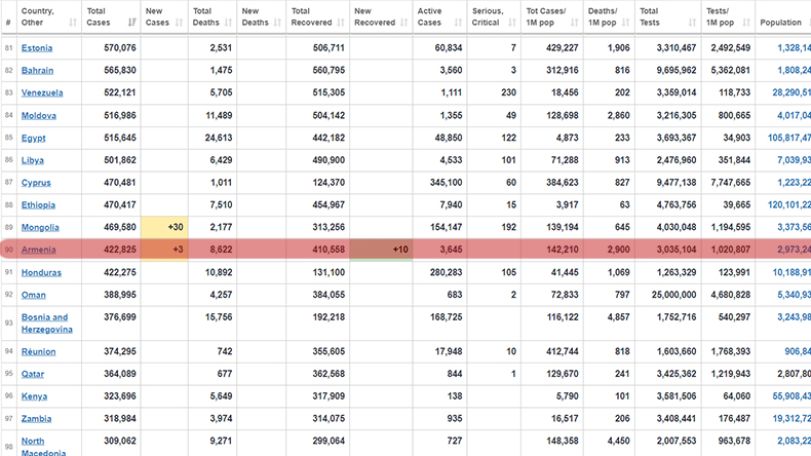Click Mongolia's yellow +30 new cases cell
811x456 pixels.
point(164,227)
